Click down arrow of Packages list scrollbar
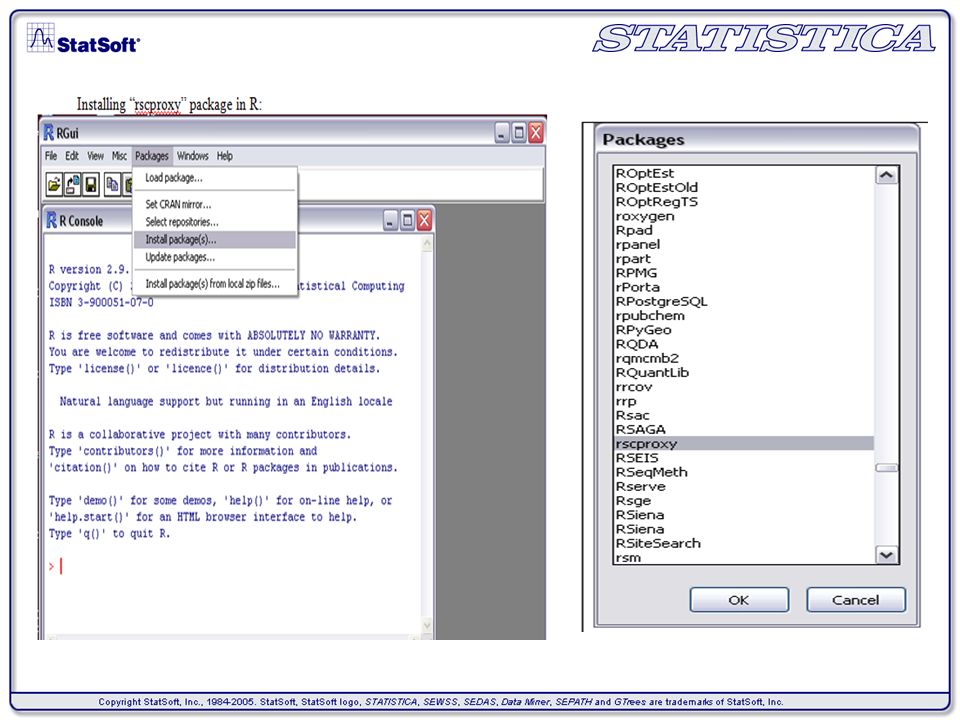 (886, 555)
